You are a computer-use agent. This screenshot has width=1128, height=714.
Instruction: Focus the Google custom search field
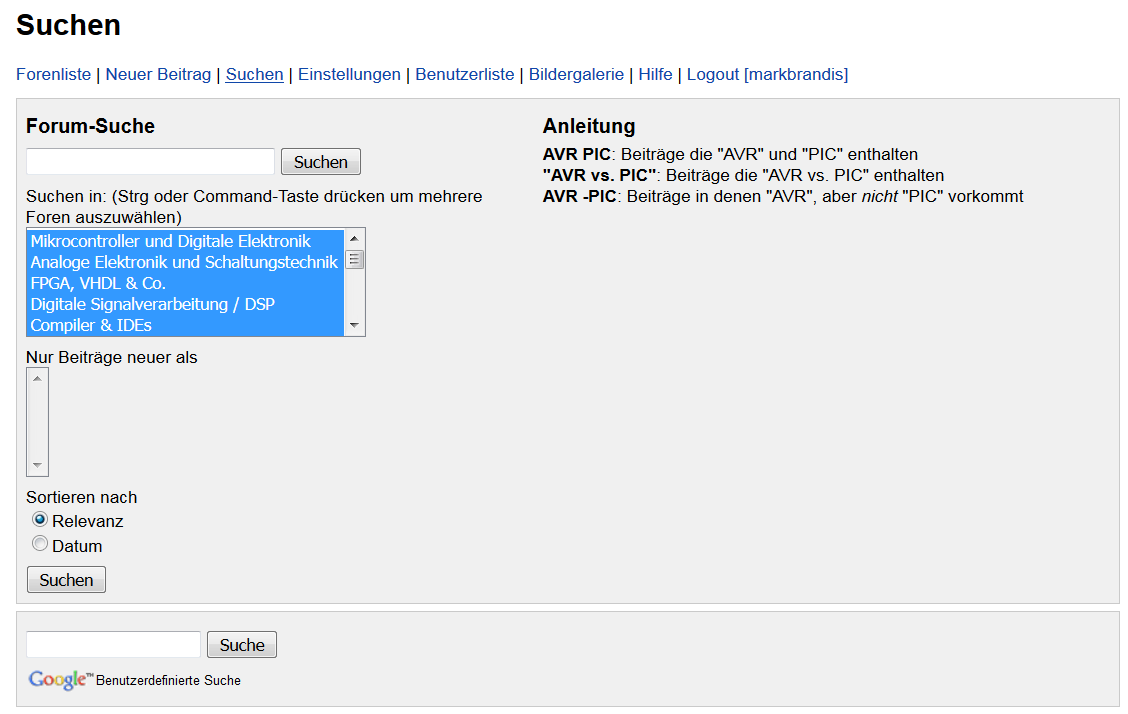coord(114,644)
